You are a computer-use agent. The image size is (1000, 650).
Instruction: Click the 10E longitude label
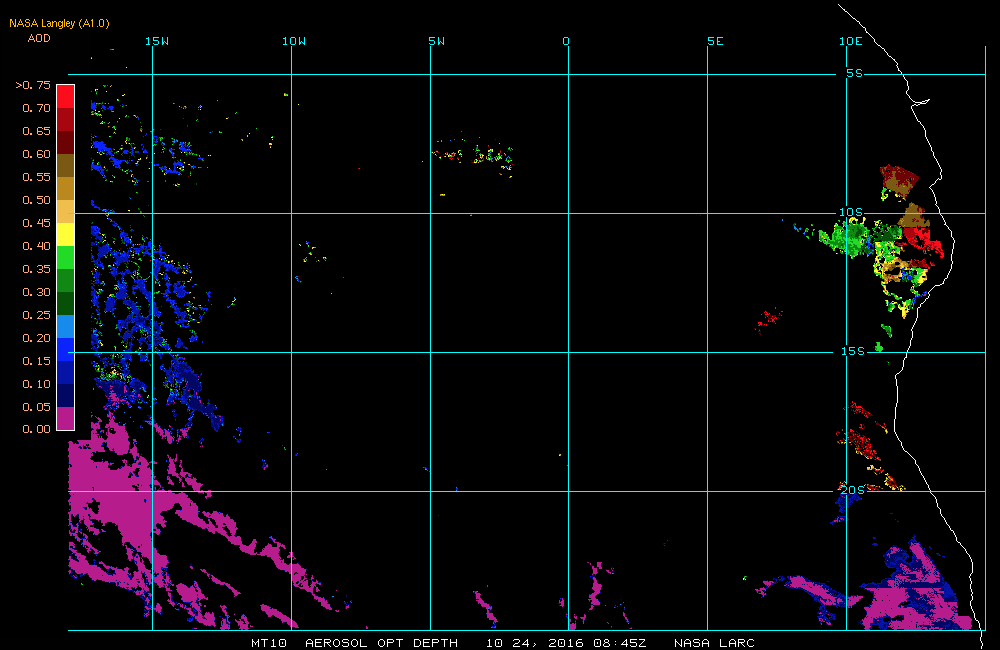850,41
